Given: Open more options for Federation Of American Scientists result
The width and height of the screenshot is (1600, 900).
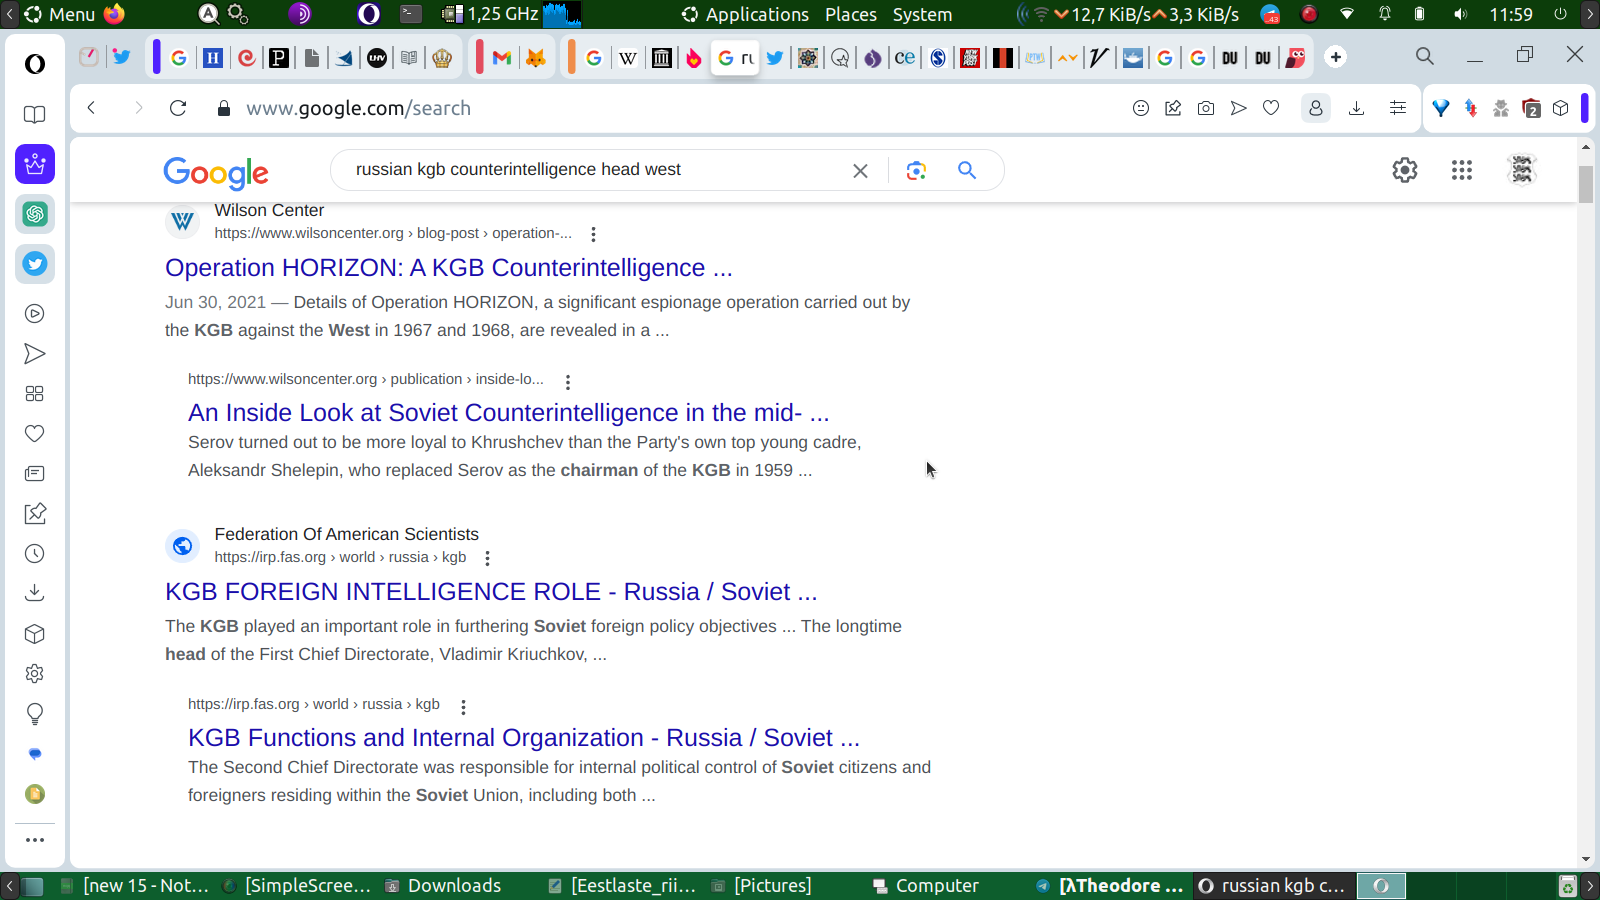Looking at the screenshot, I should [487, 558].
